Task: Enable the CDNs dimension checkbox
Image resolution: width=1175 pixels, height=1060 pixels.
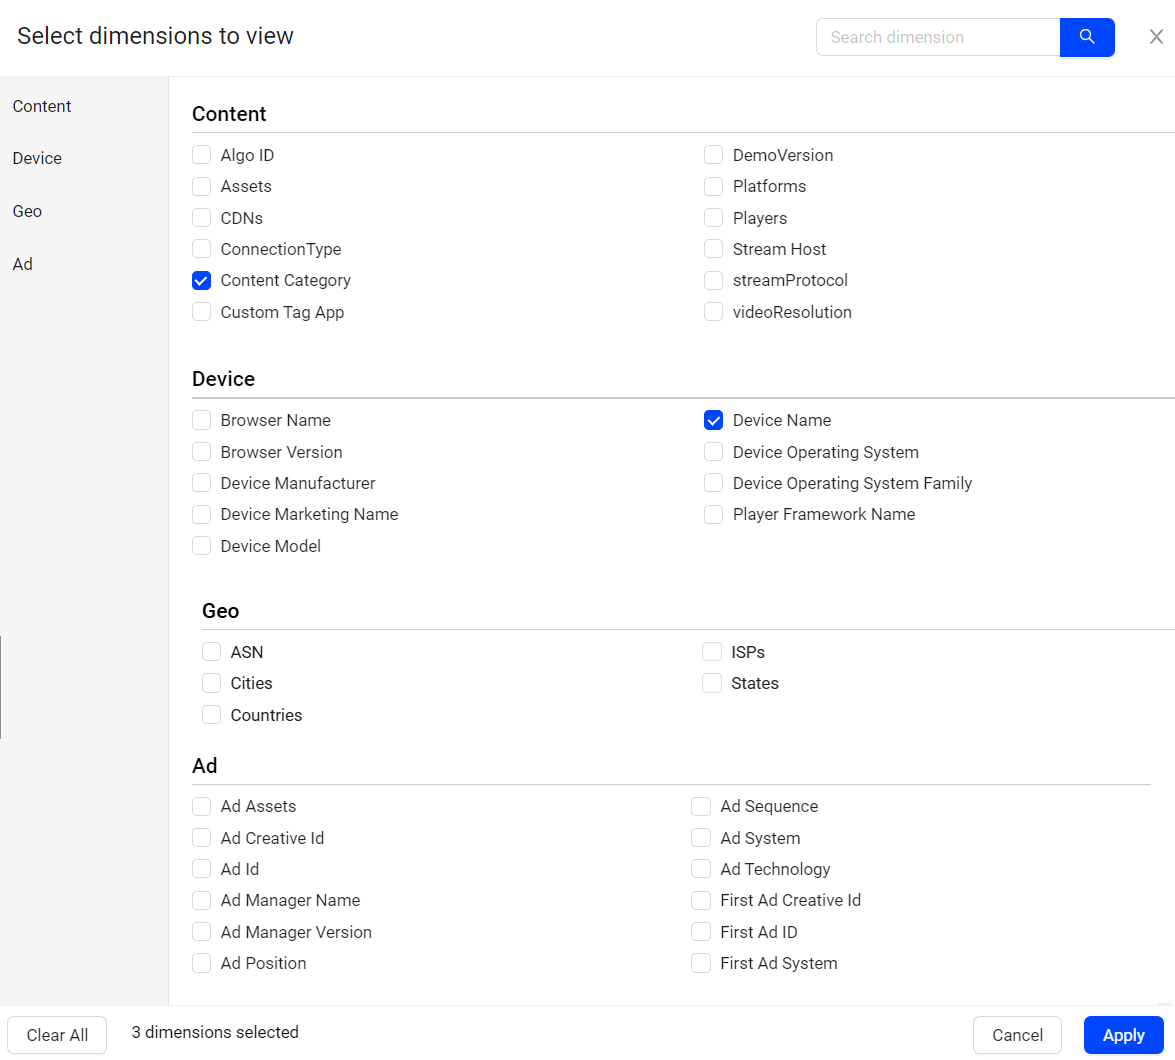Action: (x=202, y=218)
